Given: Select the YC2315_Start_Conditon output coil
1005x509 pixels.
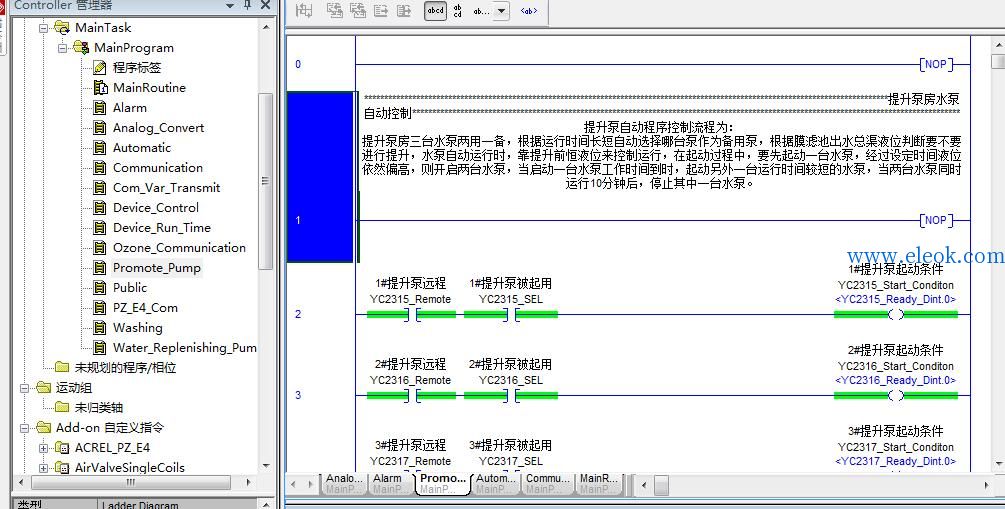Looking at the screenshot, I should click(896, 314).
